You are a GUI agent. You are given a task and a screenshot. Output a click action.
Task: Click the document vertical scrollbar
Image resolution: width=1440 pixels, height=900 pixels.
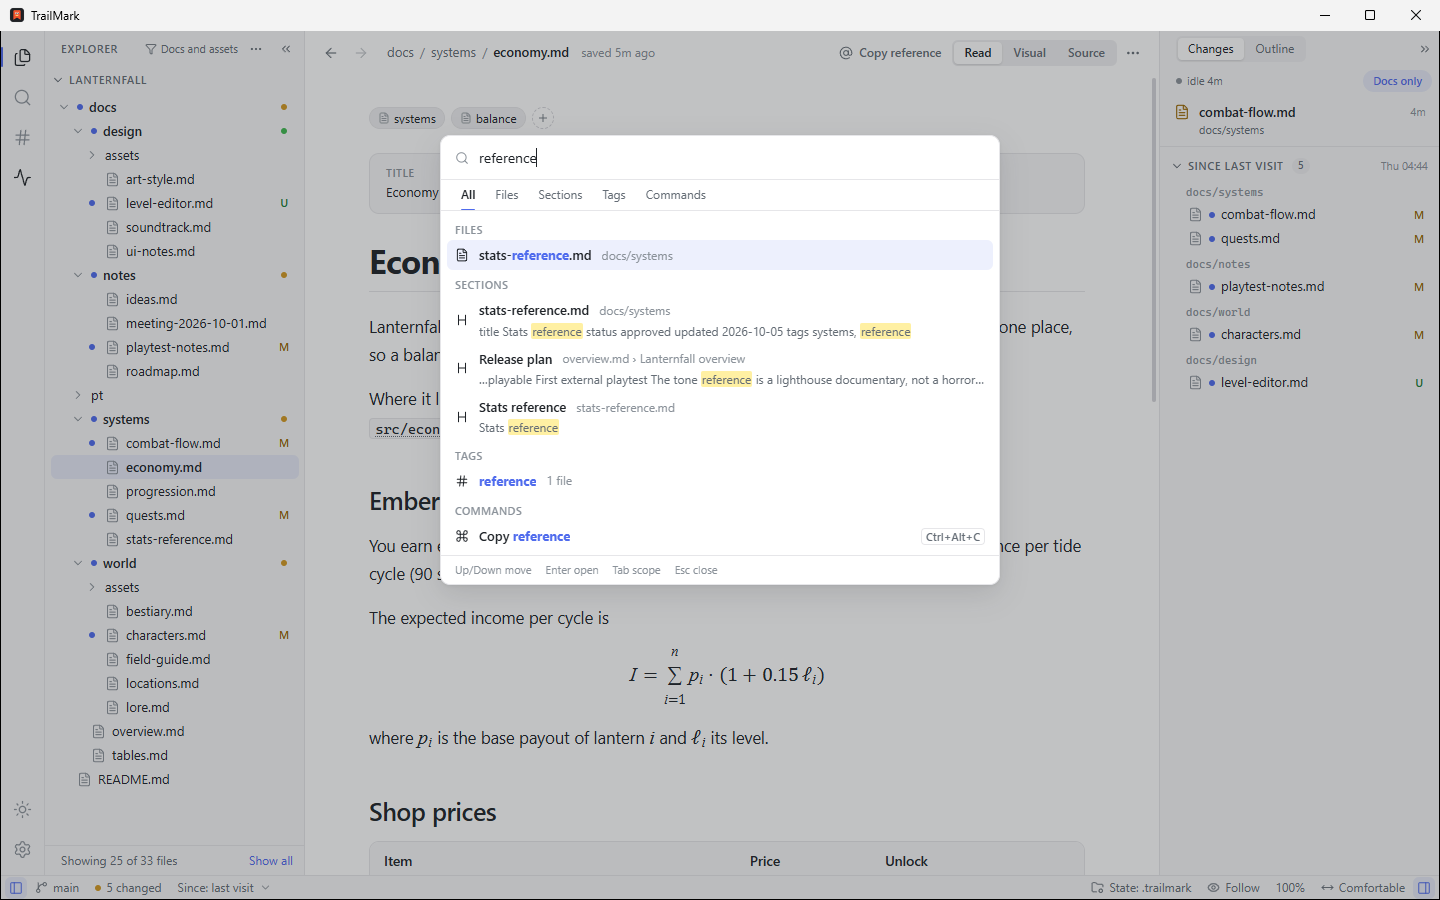tap(1154, 240)
